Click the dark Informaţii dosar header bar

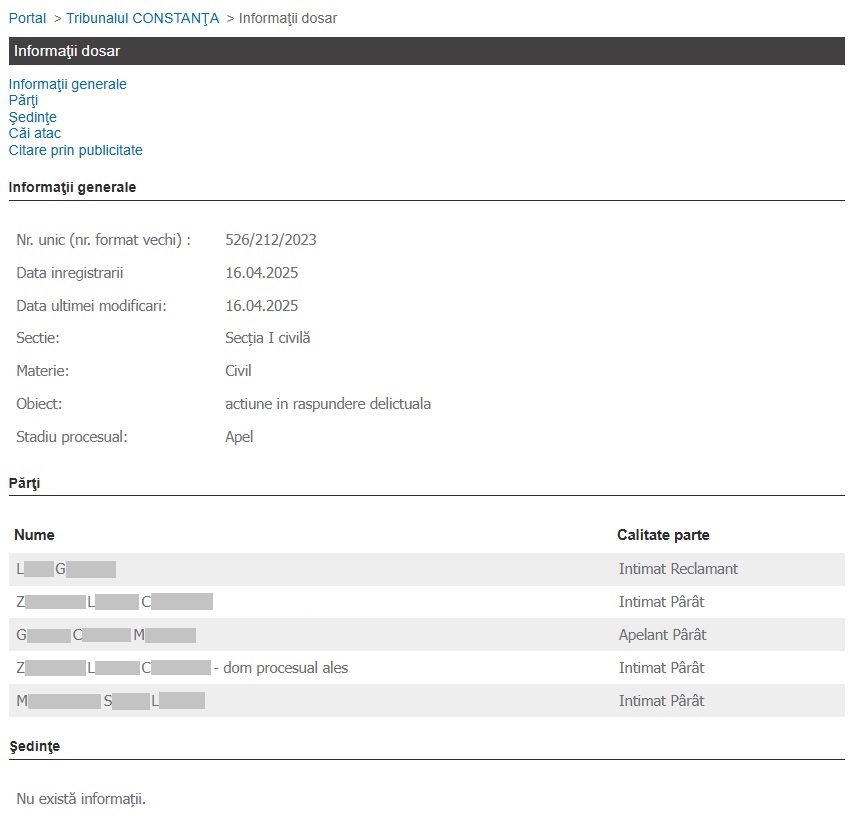pyautogui.click(x=426, y=51)
